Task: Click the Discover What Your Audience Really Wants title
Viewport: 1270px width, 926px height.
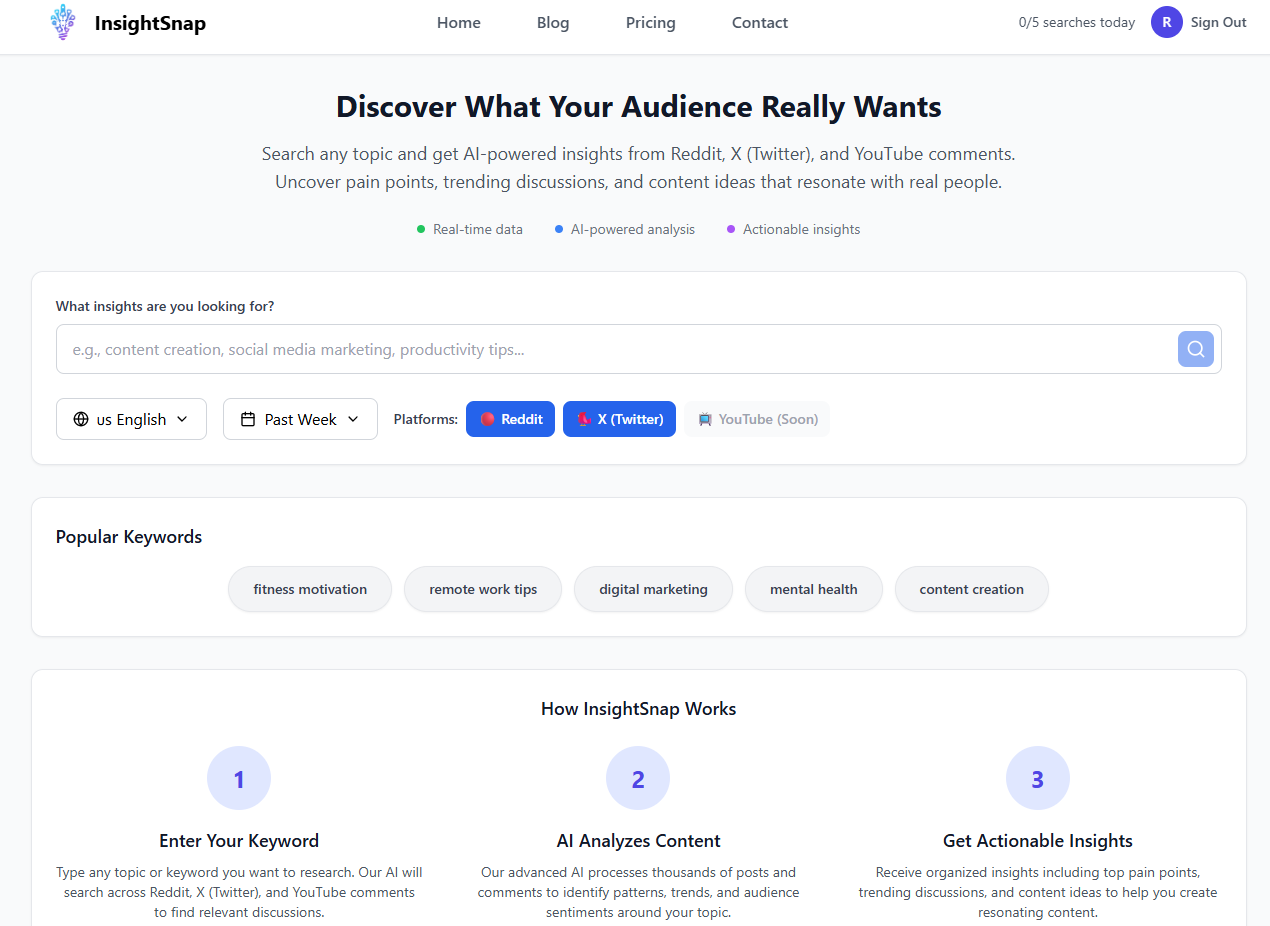Action: pyautogui.click(x=639, y=107)
